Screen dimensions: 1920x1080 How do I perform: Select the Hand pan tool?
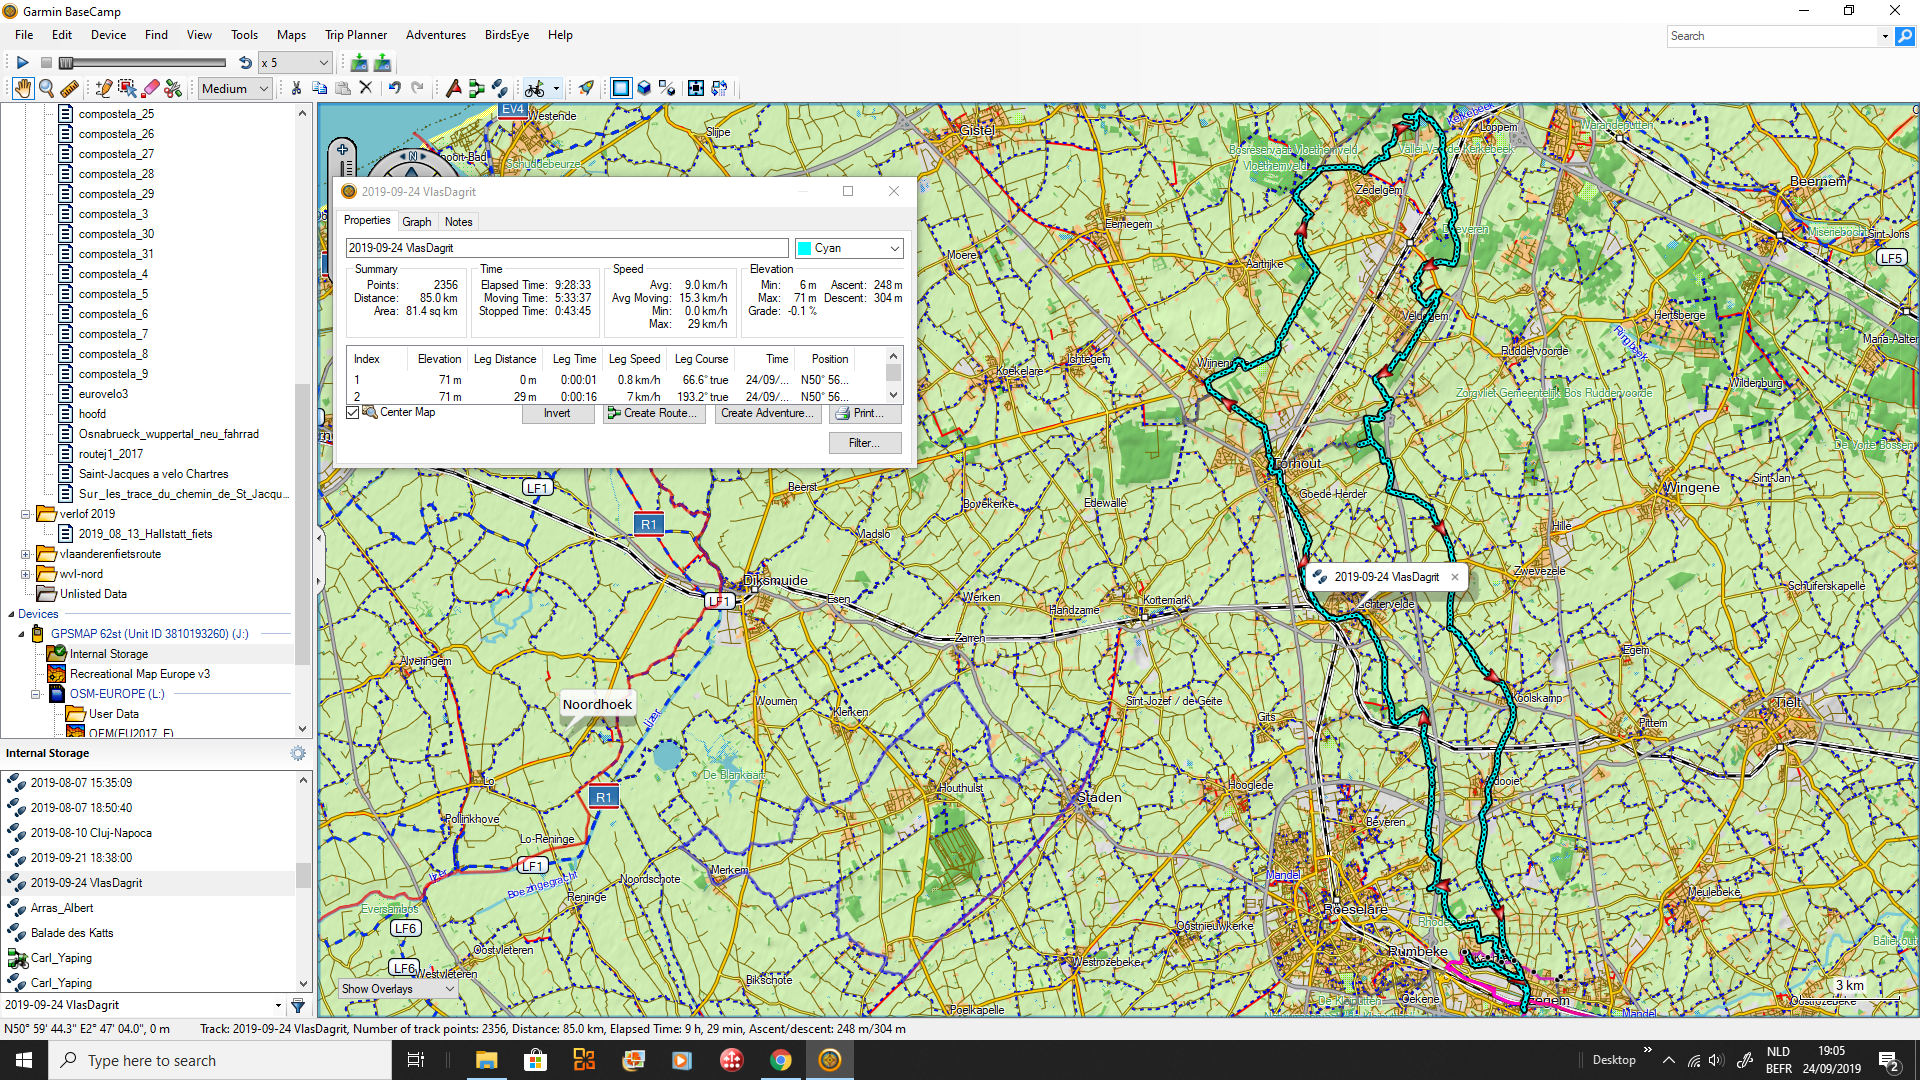coord(23,88)
